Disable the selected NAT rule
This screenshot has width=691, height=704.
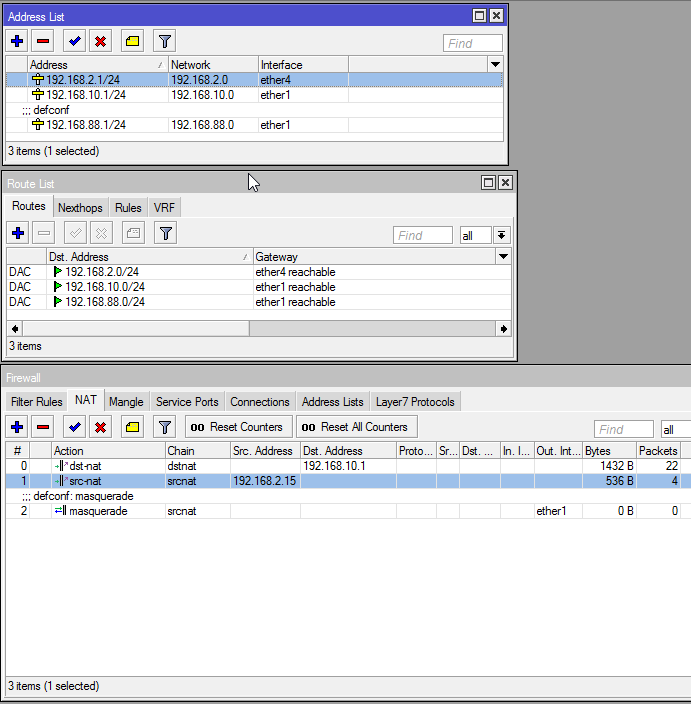coord(101,427)
